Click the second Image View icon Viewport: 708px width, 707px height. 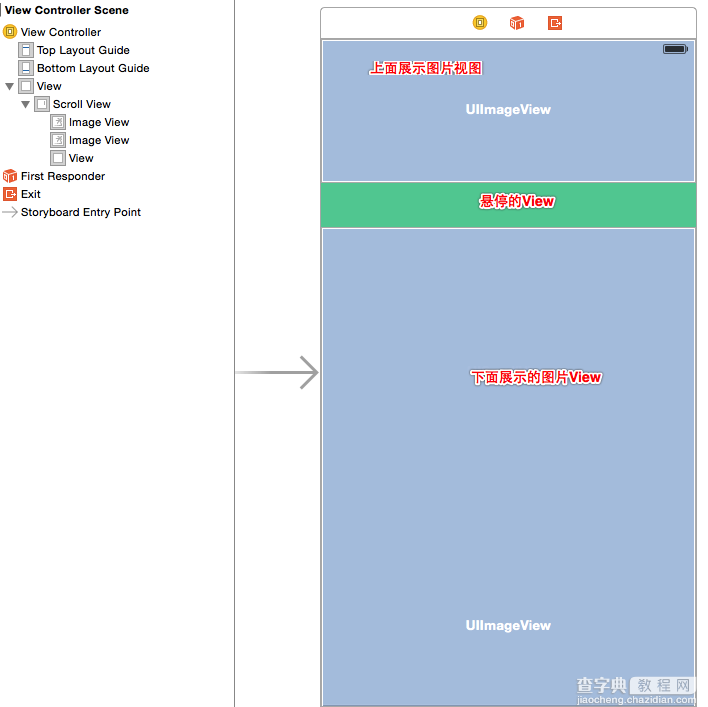(x=58, y=140)
